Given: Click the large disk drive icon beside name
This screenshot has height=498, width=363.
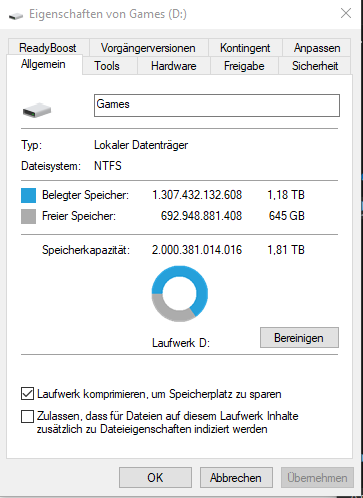Looking at the screenshot, I should (x=37, y=110).
